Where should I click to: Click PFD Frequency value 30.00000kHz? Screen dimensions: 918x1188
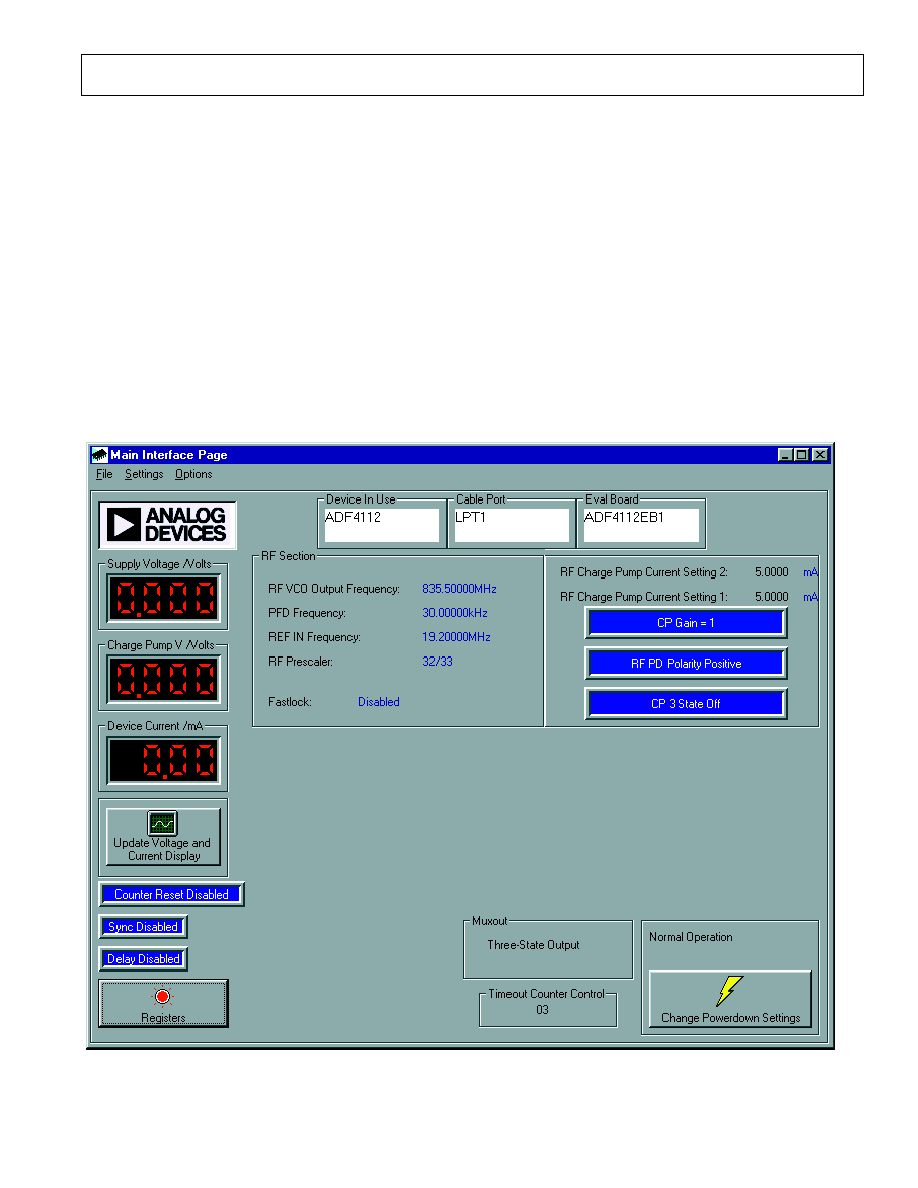tap(454, 613)
